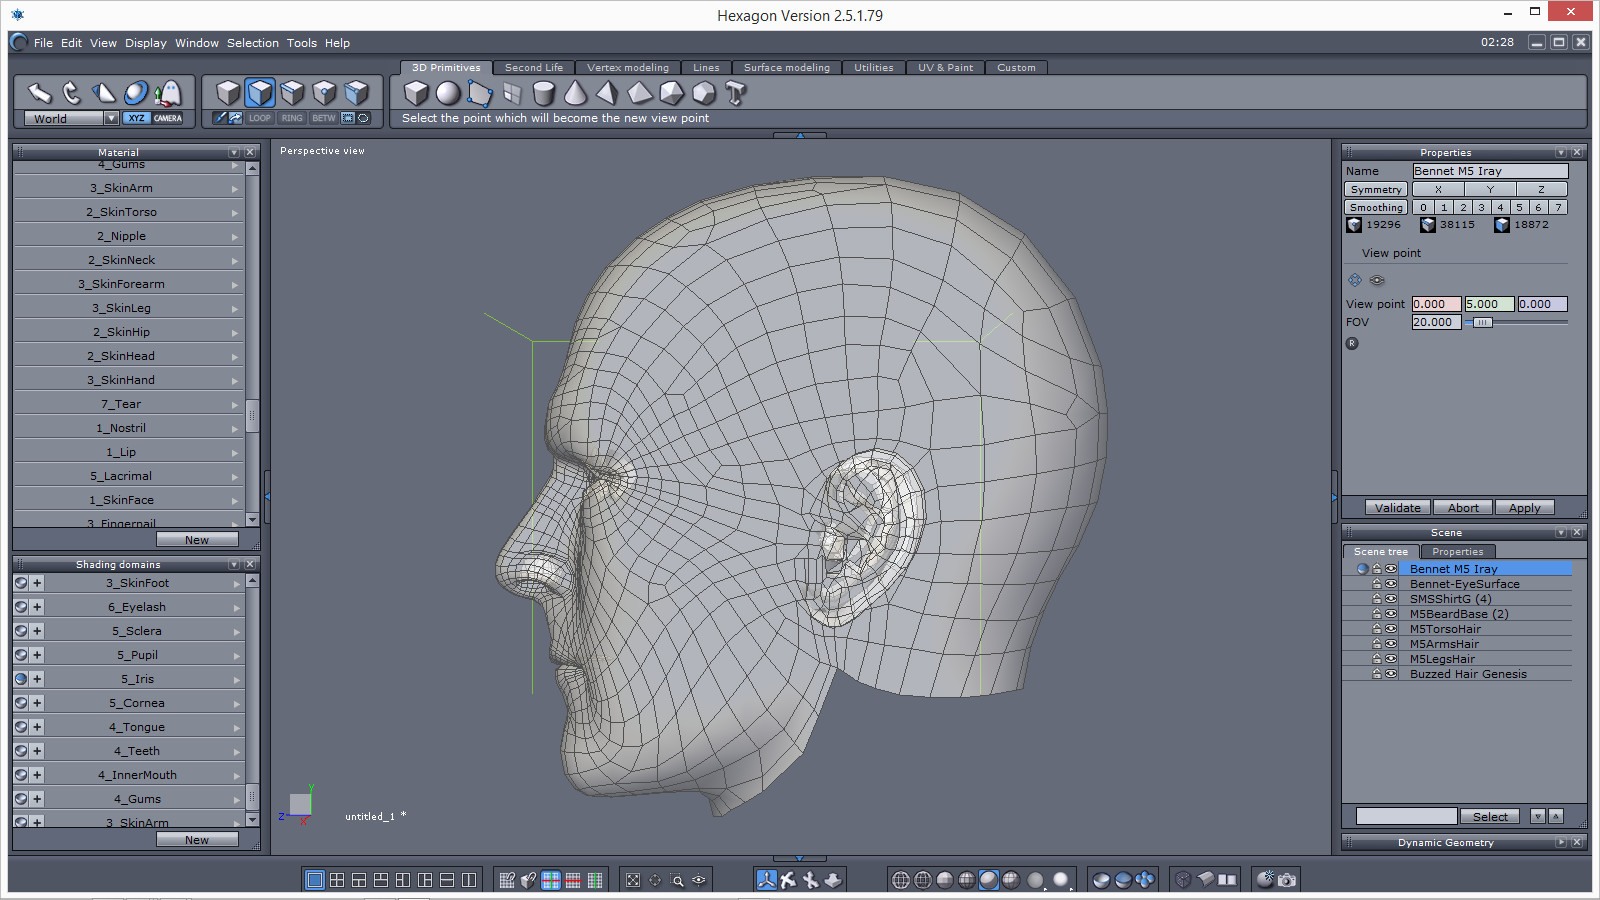Click the view point Y field 5.000
This screenshot has height=900, width=1600.
pyautogui.click(x=1490, y=304)
